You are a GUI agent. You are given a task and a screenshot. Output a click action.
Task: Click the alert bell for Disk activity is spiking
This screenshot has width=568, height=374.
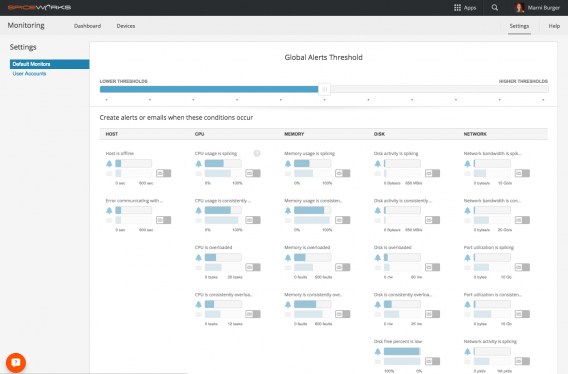(x=377, y=163)
